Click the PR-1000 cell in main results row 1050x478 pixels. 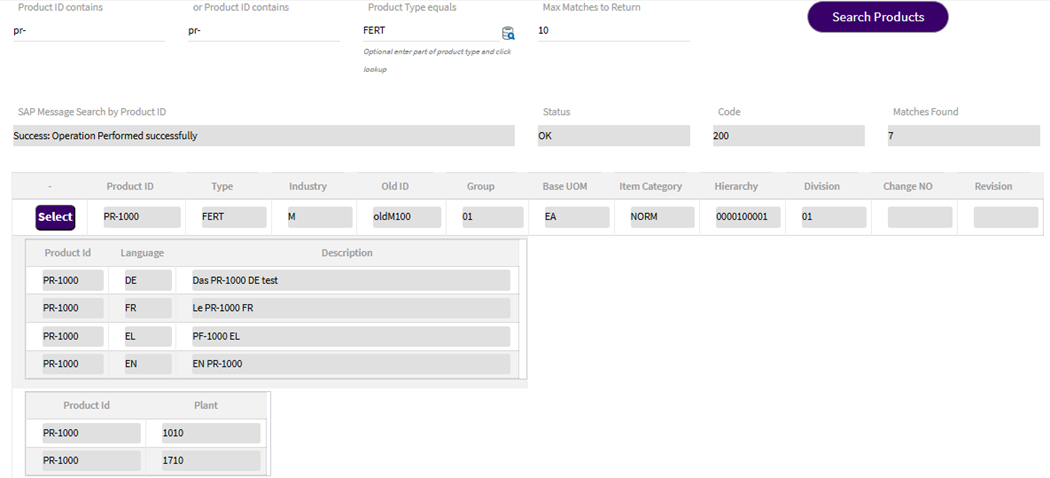(141, 218)
